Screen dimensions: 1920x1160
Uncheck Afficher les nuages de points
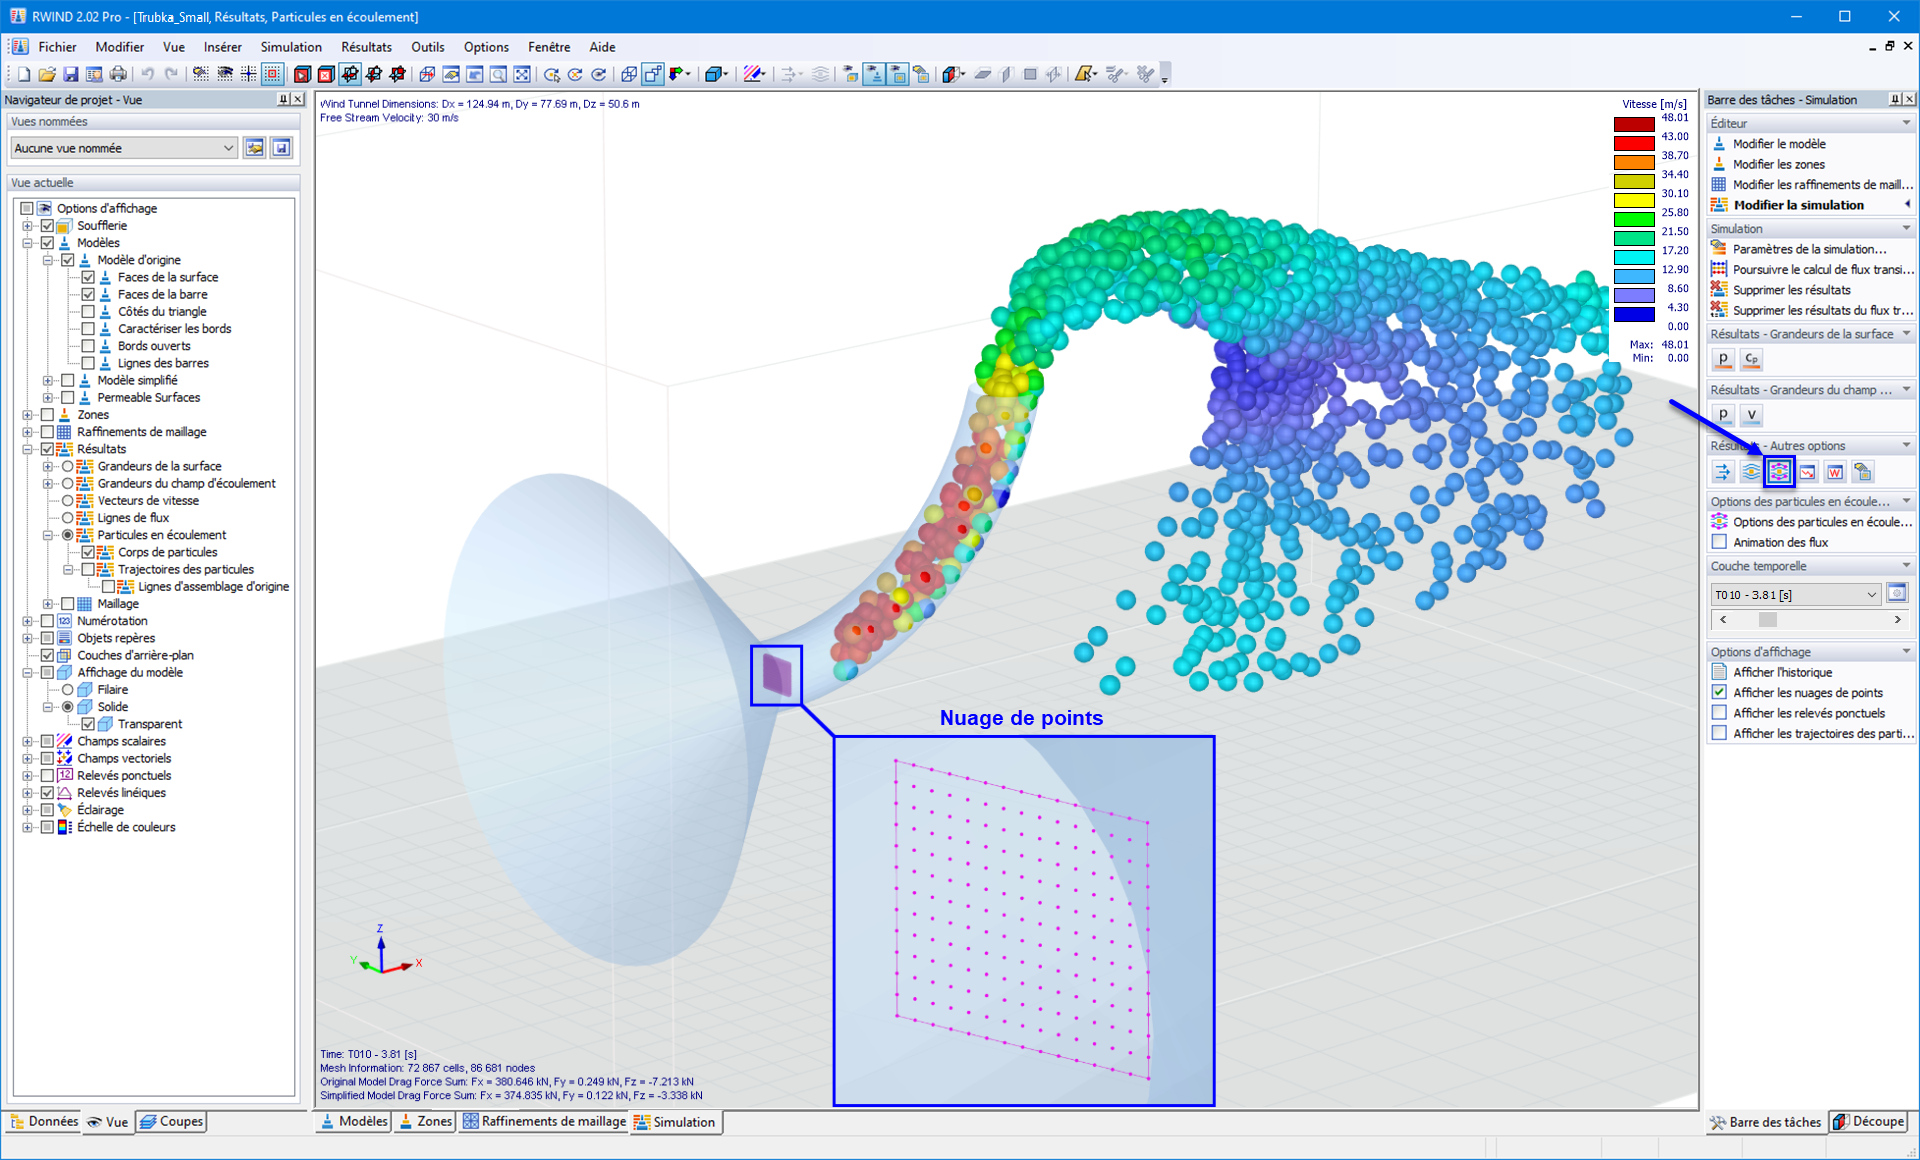click(x=1720, y=692)
